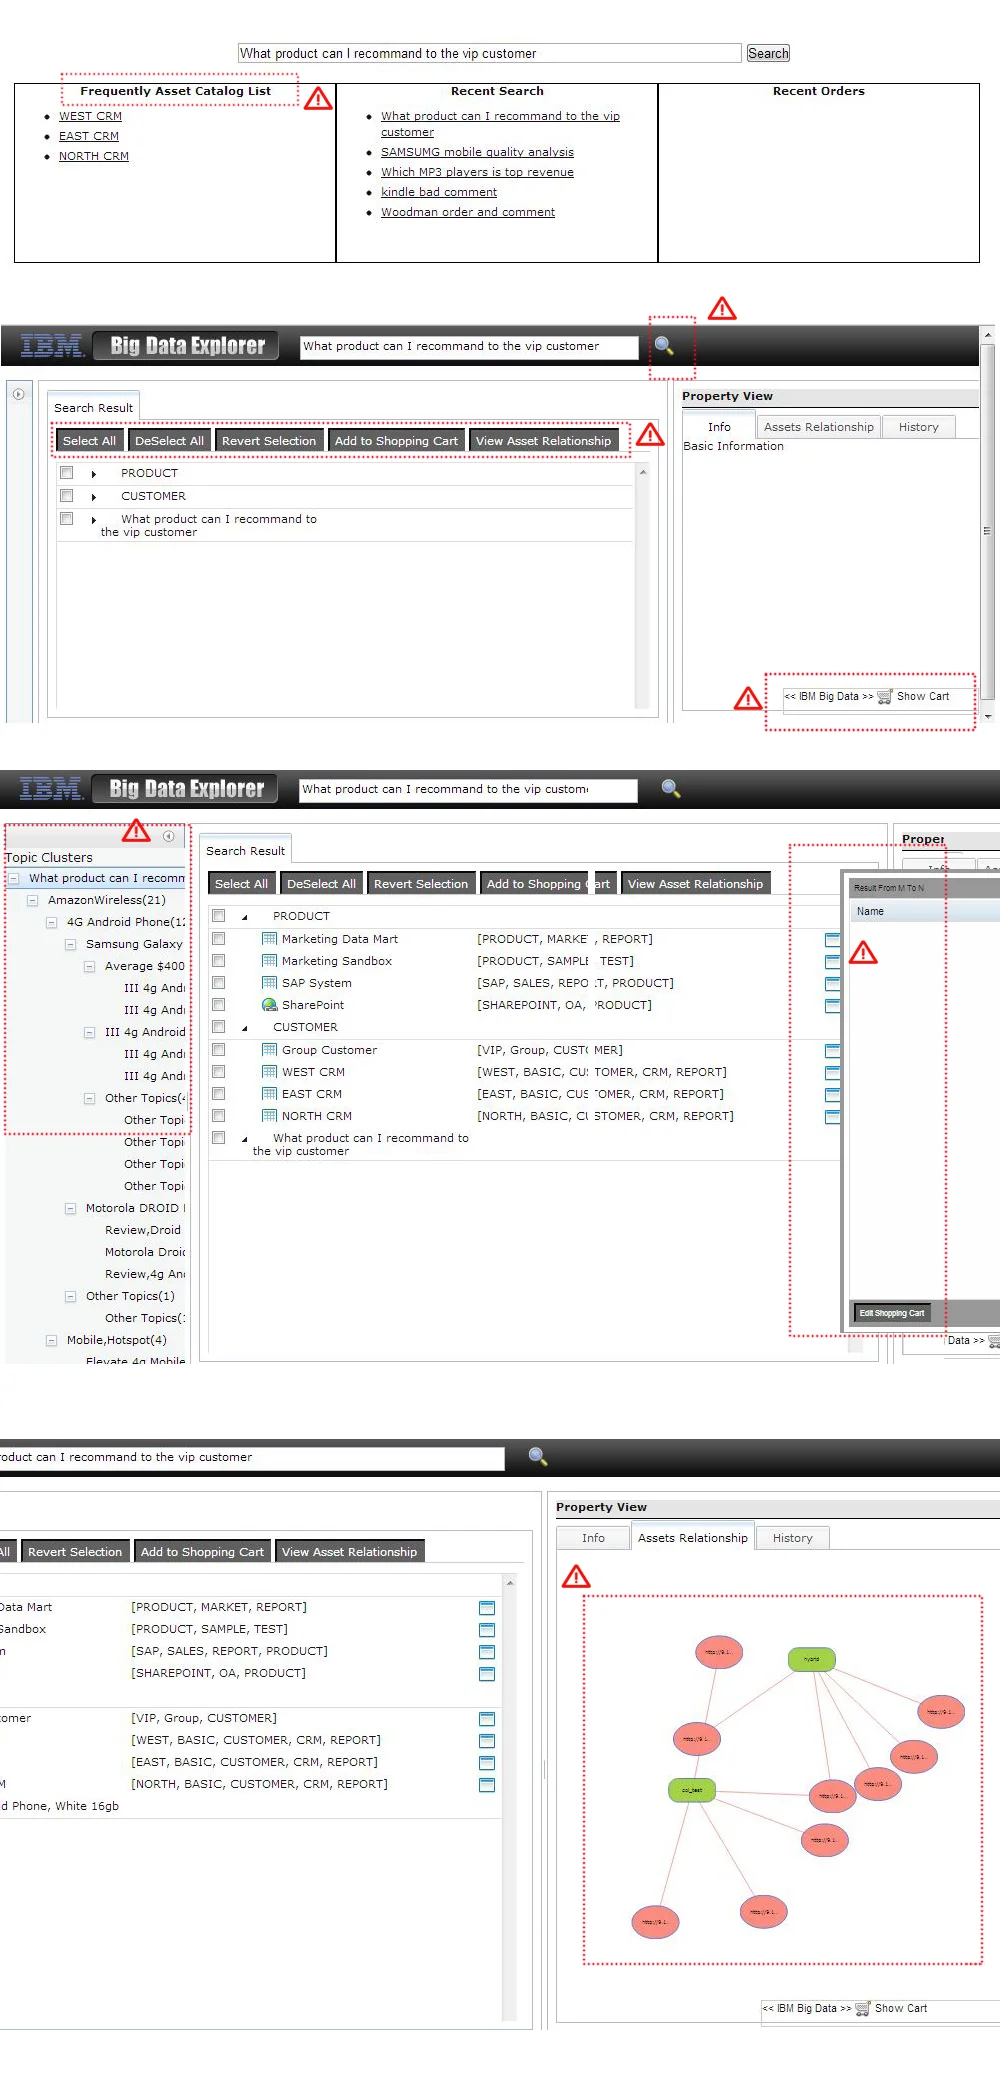Image resolution: width=1000 pixels, height=2088 pixels.
Task: Tick checkbox for WEST CRM result row
Action: point(218,1072)
